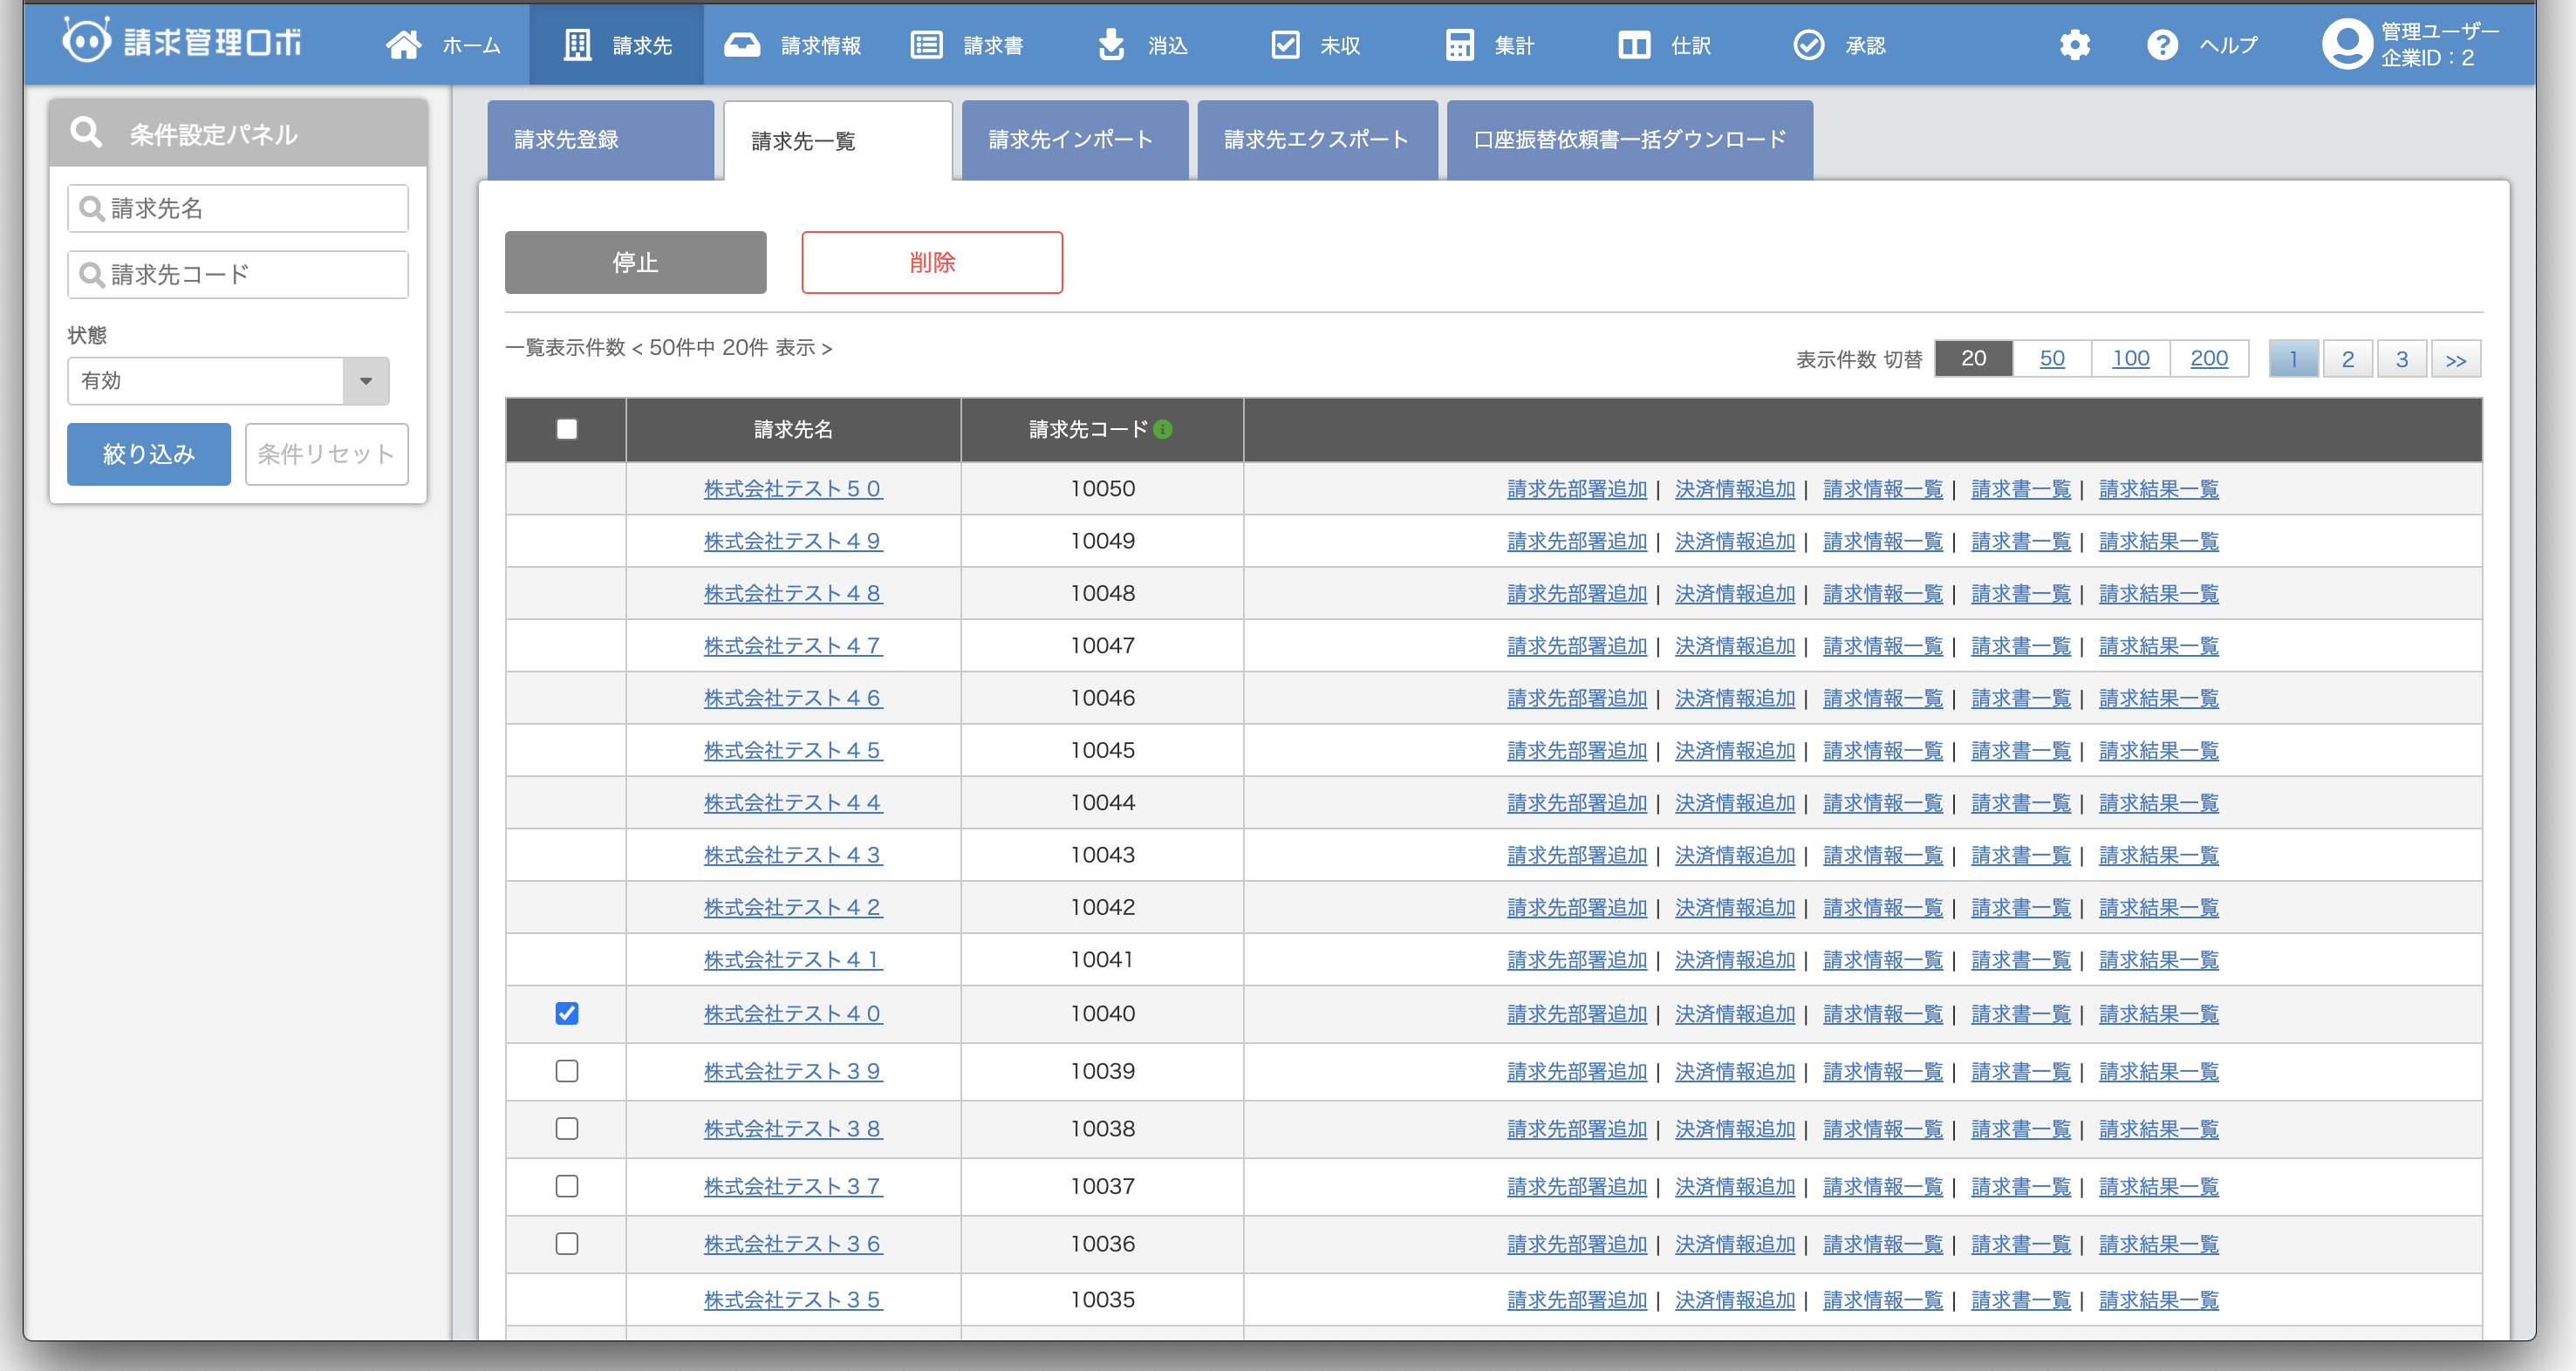Click the 管理ユーザー avatar icon

(2346, 45)
